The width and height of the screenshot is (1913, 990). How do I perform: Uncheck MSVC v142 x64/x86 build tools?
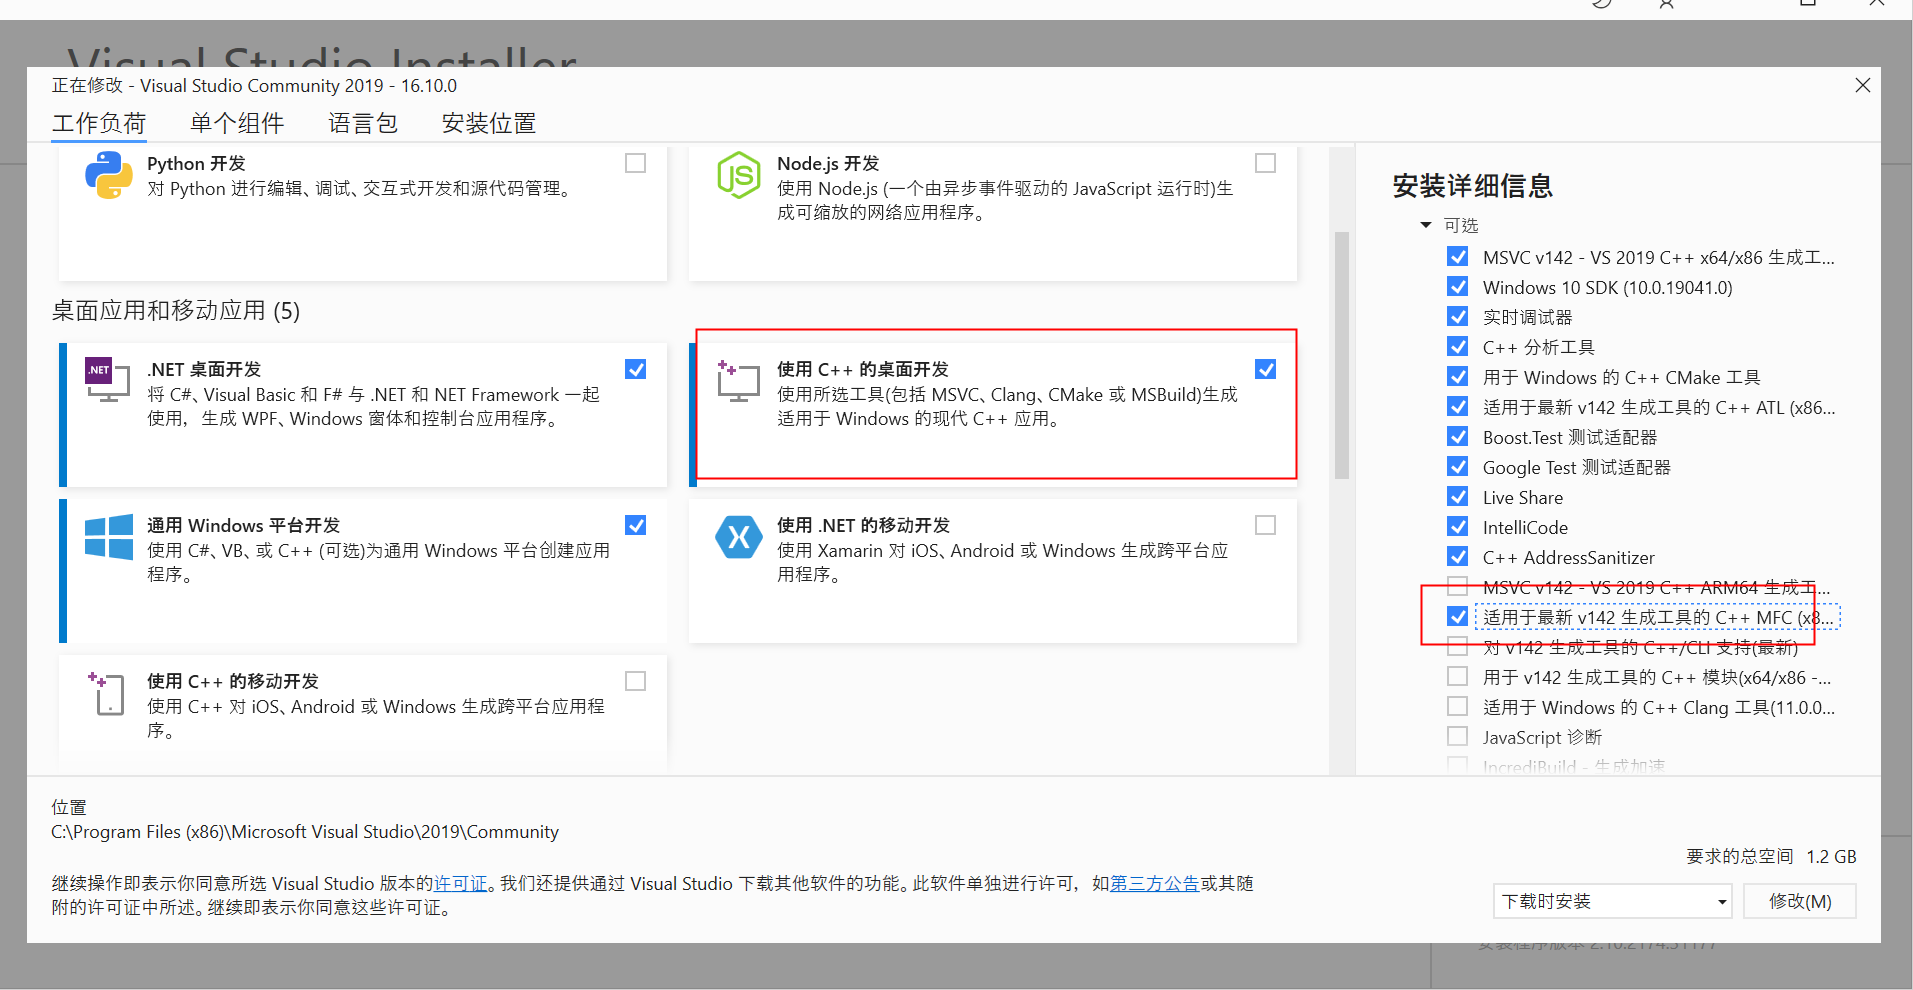pos(1458,257)
